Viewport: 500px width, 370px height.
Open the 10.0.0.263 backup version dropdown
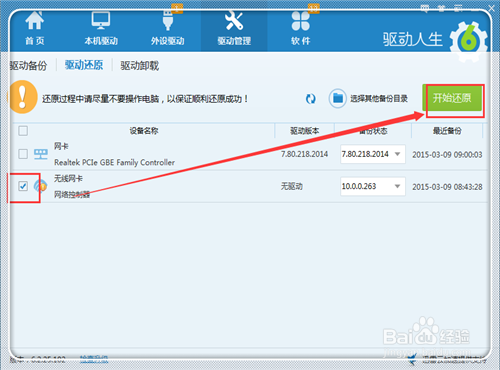pos(373,186)
